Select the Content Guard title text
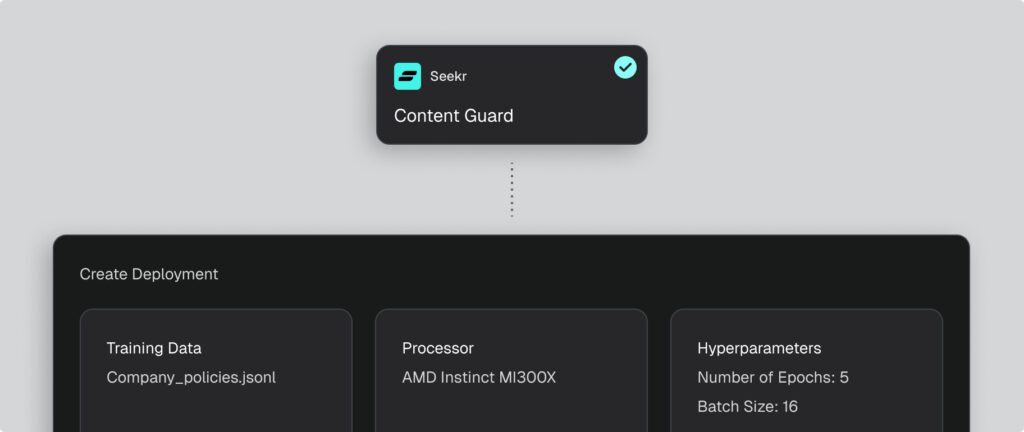The width and height of the screenshot is (1024, 432). [453, 116]
